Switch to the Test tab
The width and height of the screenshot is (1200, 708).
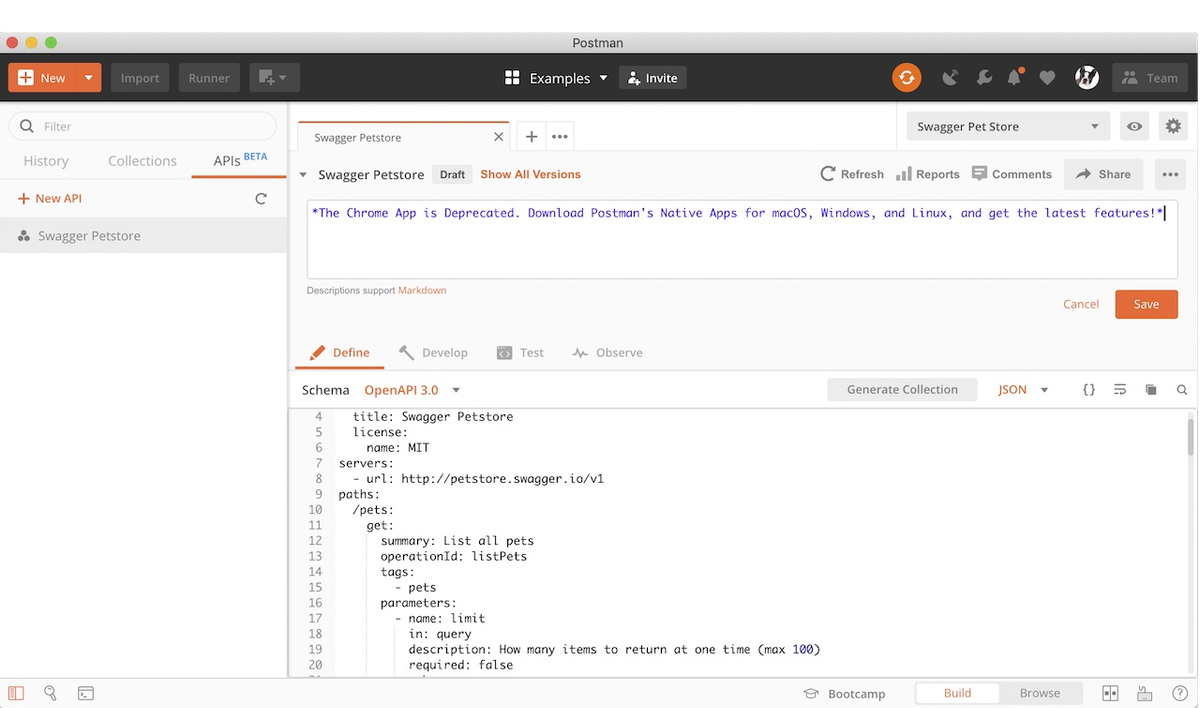[520, 353]
